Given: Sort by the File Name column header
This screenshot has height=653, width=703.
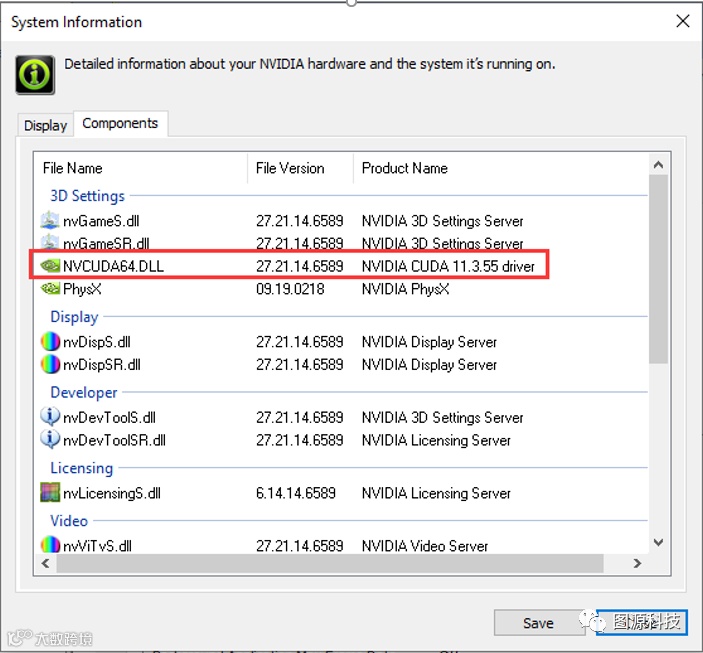Looking at the screenshot, I should (x=73, y=168).
